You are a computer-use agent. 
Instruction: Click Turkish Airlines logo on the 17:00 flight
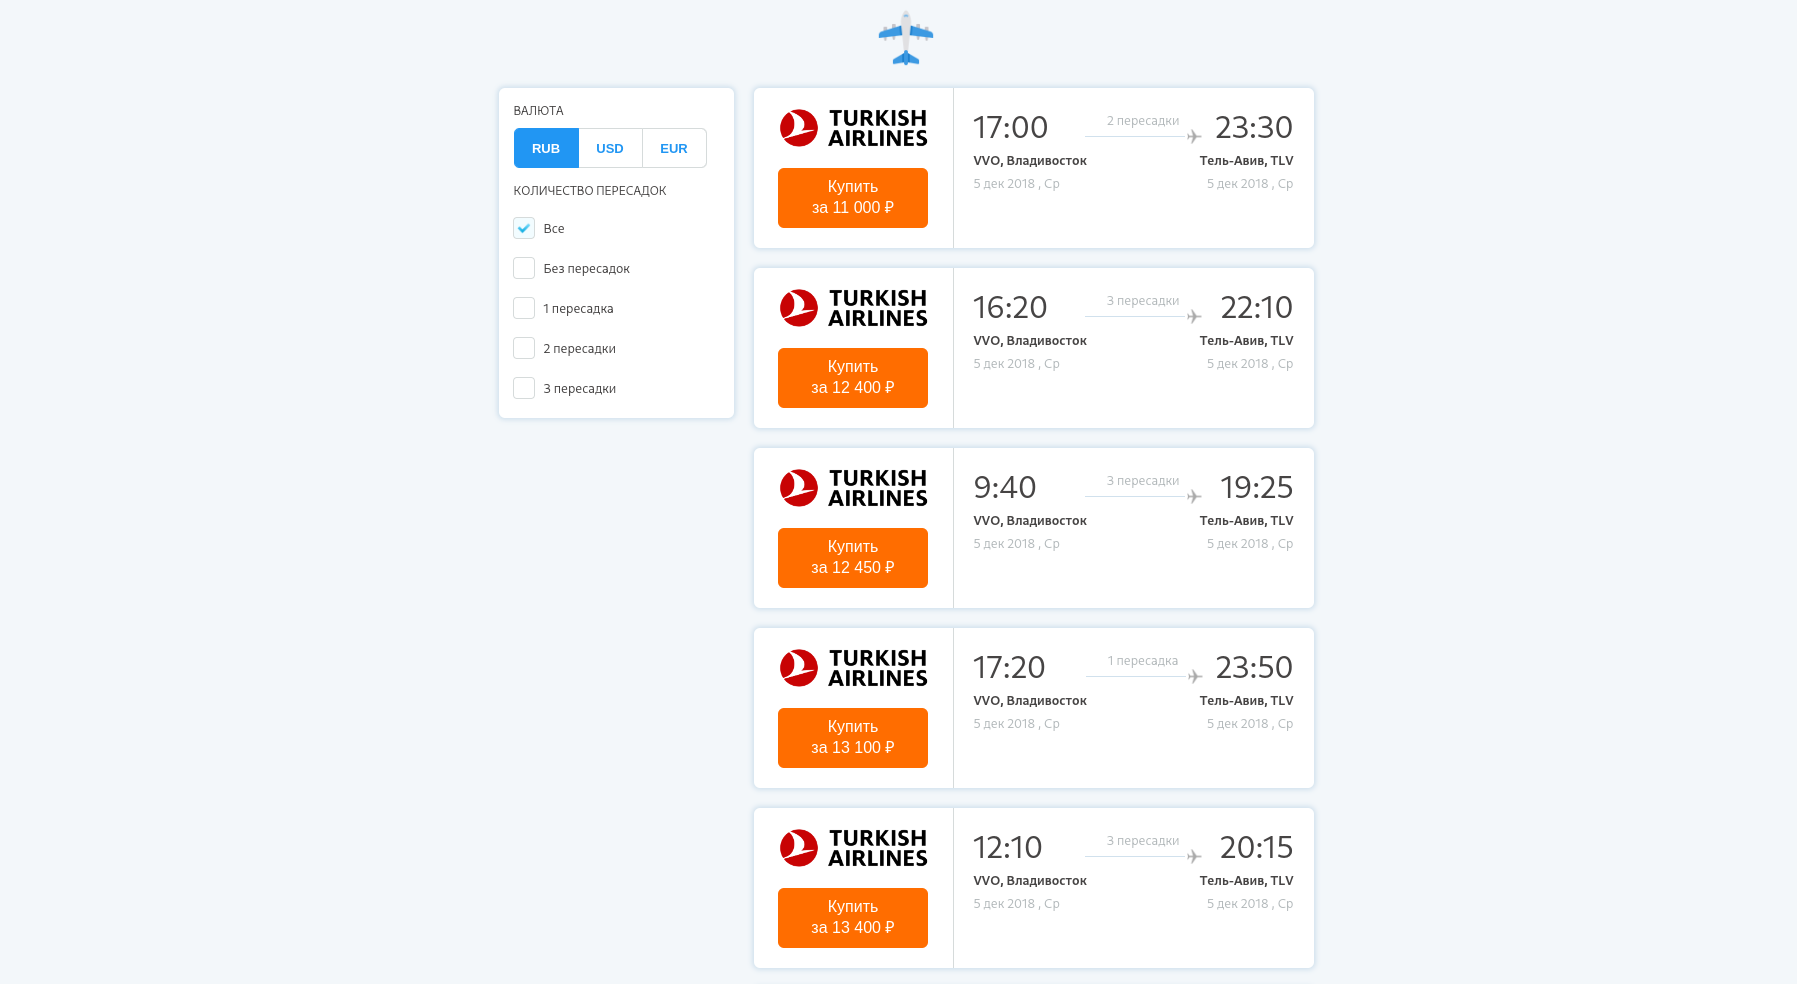click(853, 127)
